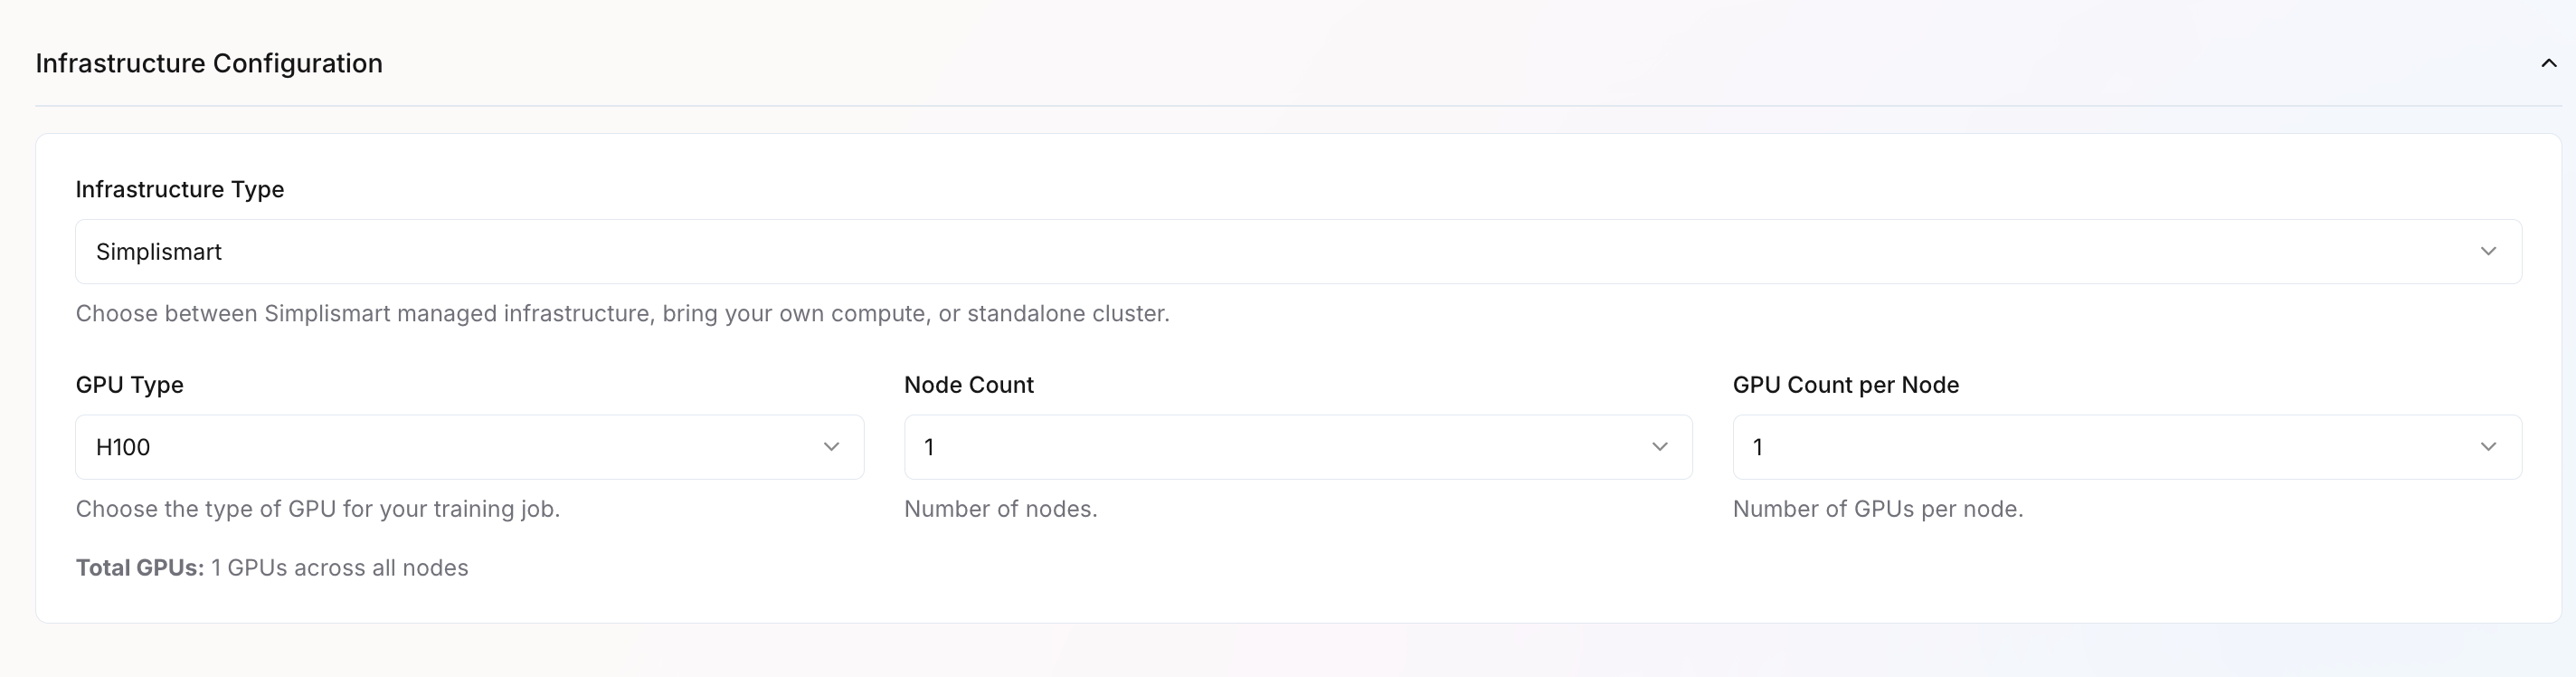This screenshot has width=2576, height=677.
Task: Click the Infrastructure Configuration heading
Action: [x=208, y=63]
